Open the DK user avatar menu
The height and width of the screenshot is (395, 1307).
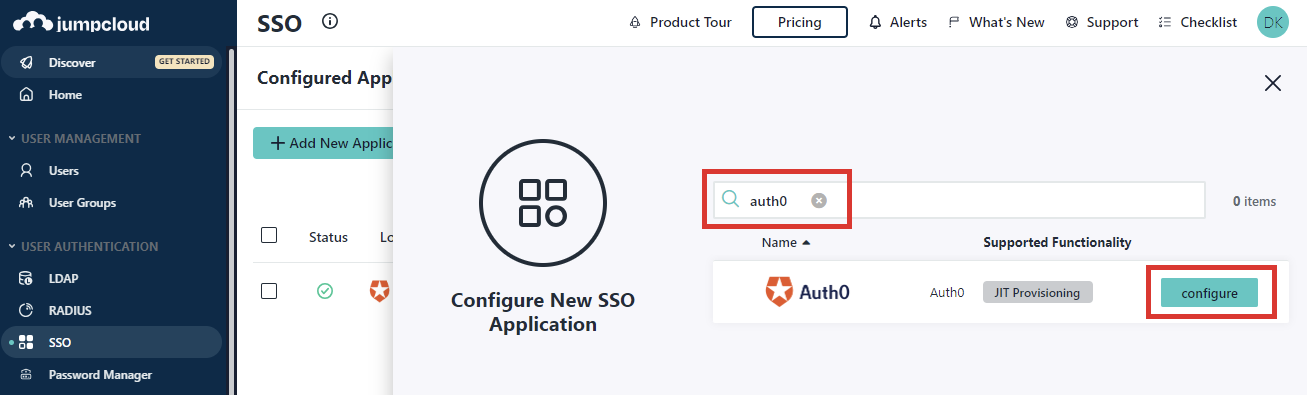(x=1273, y=22)
